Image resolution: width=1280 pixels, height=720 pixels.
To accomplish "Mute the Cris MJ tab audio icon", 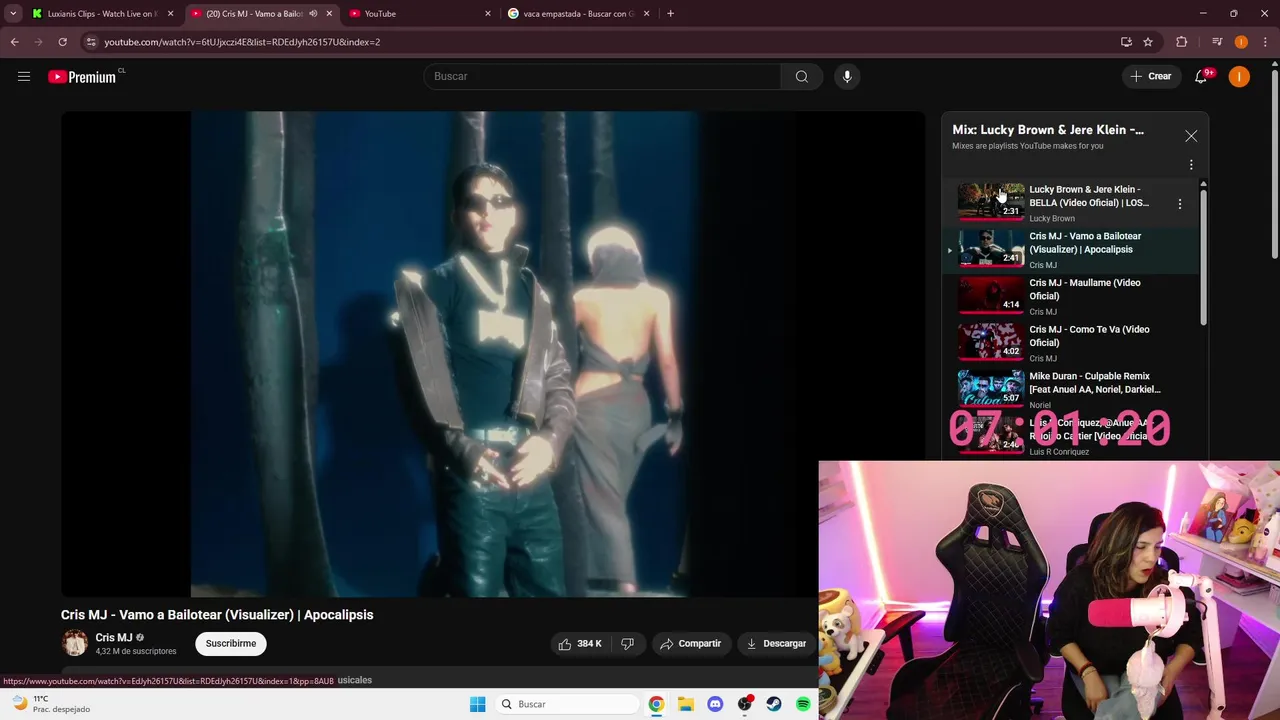I will coord(312,14).
